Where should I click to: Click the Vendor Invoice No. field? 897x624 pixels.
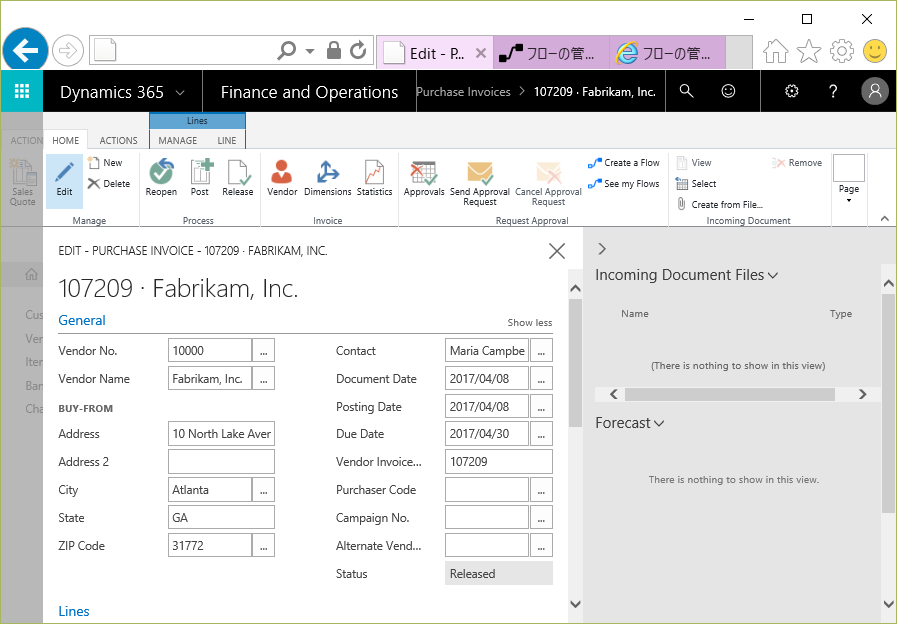499,462
